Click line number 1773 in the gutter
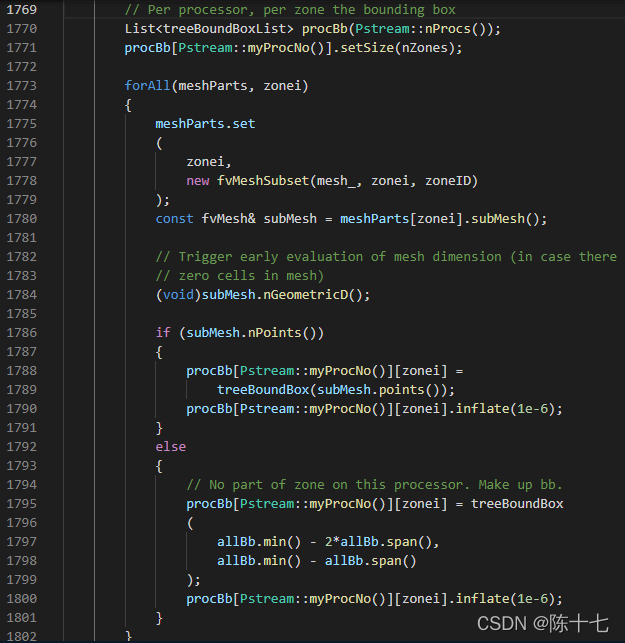The width and height of the screenshot is (625, 643). pos(22,86)
